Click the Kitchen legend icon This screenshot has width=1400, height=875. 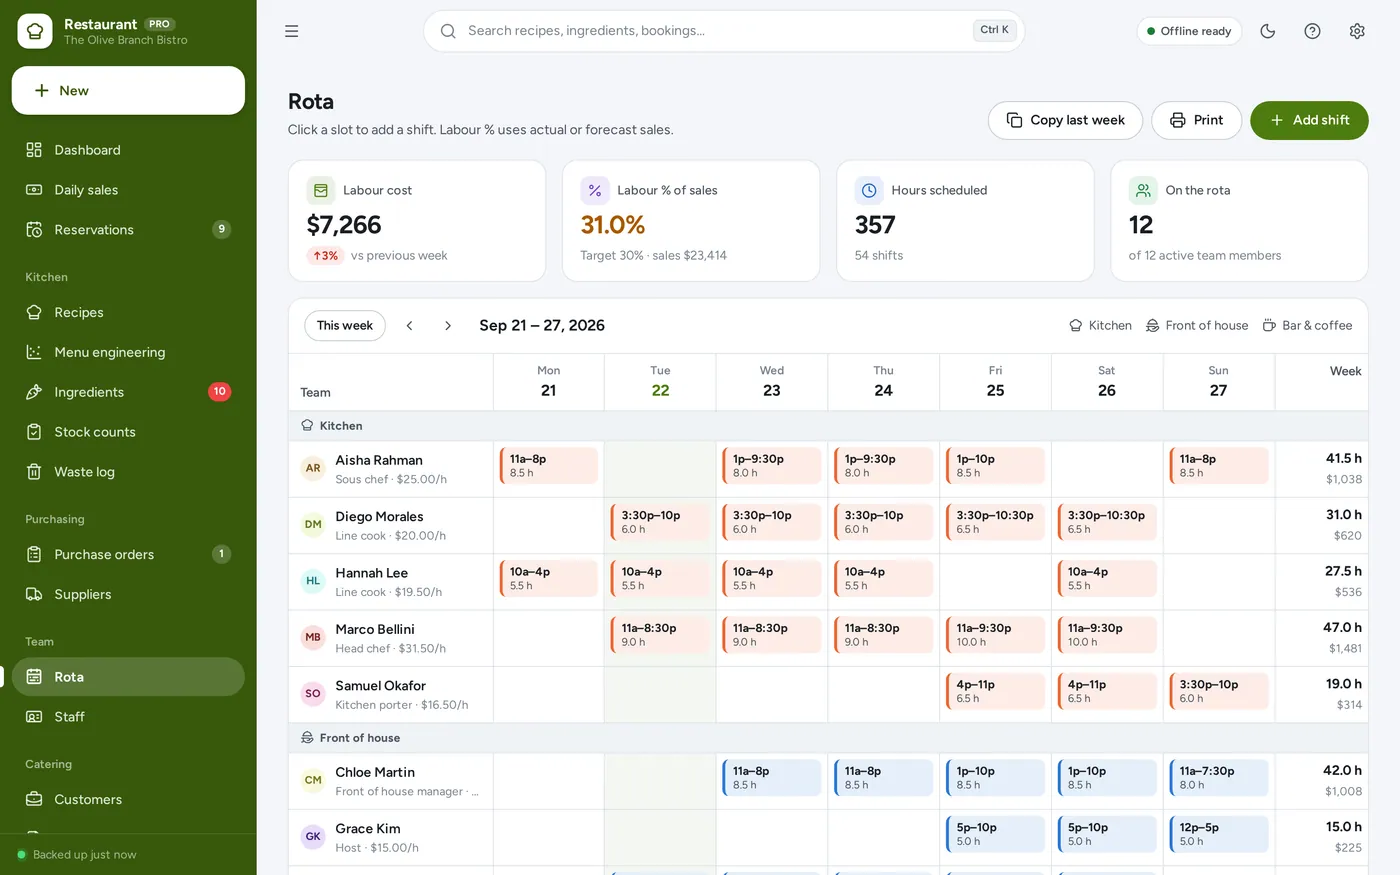click(x=1076, y=326)
